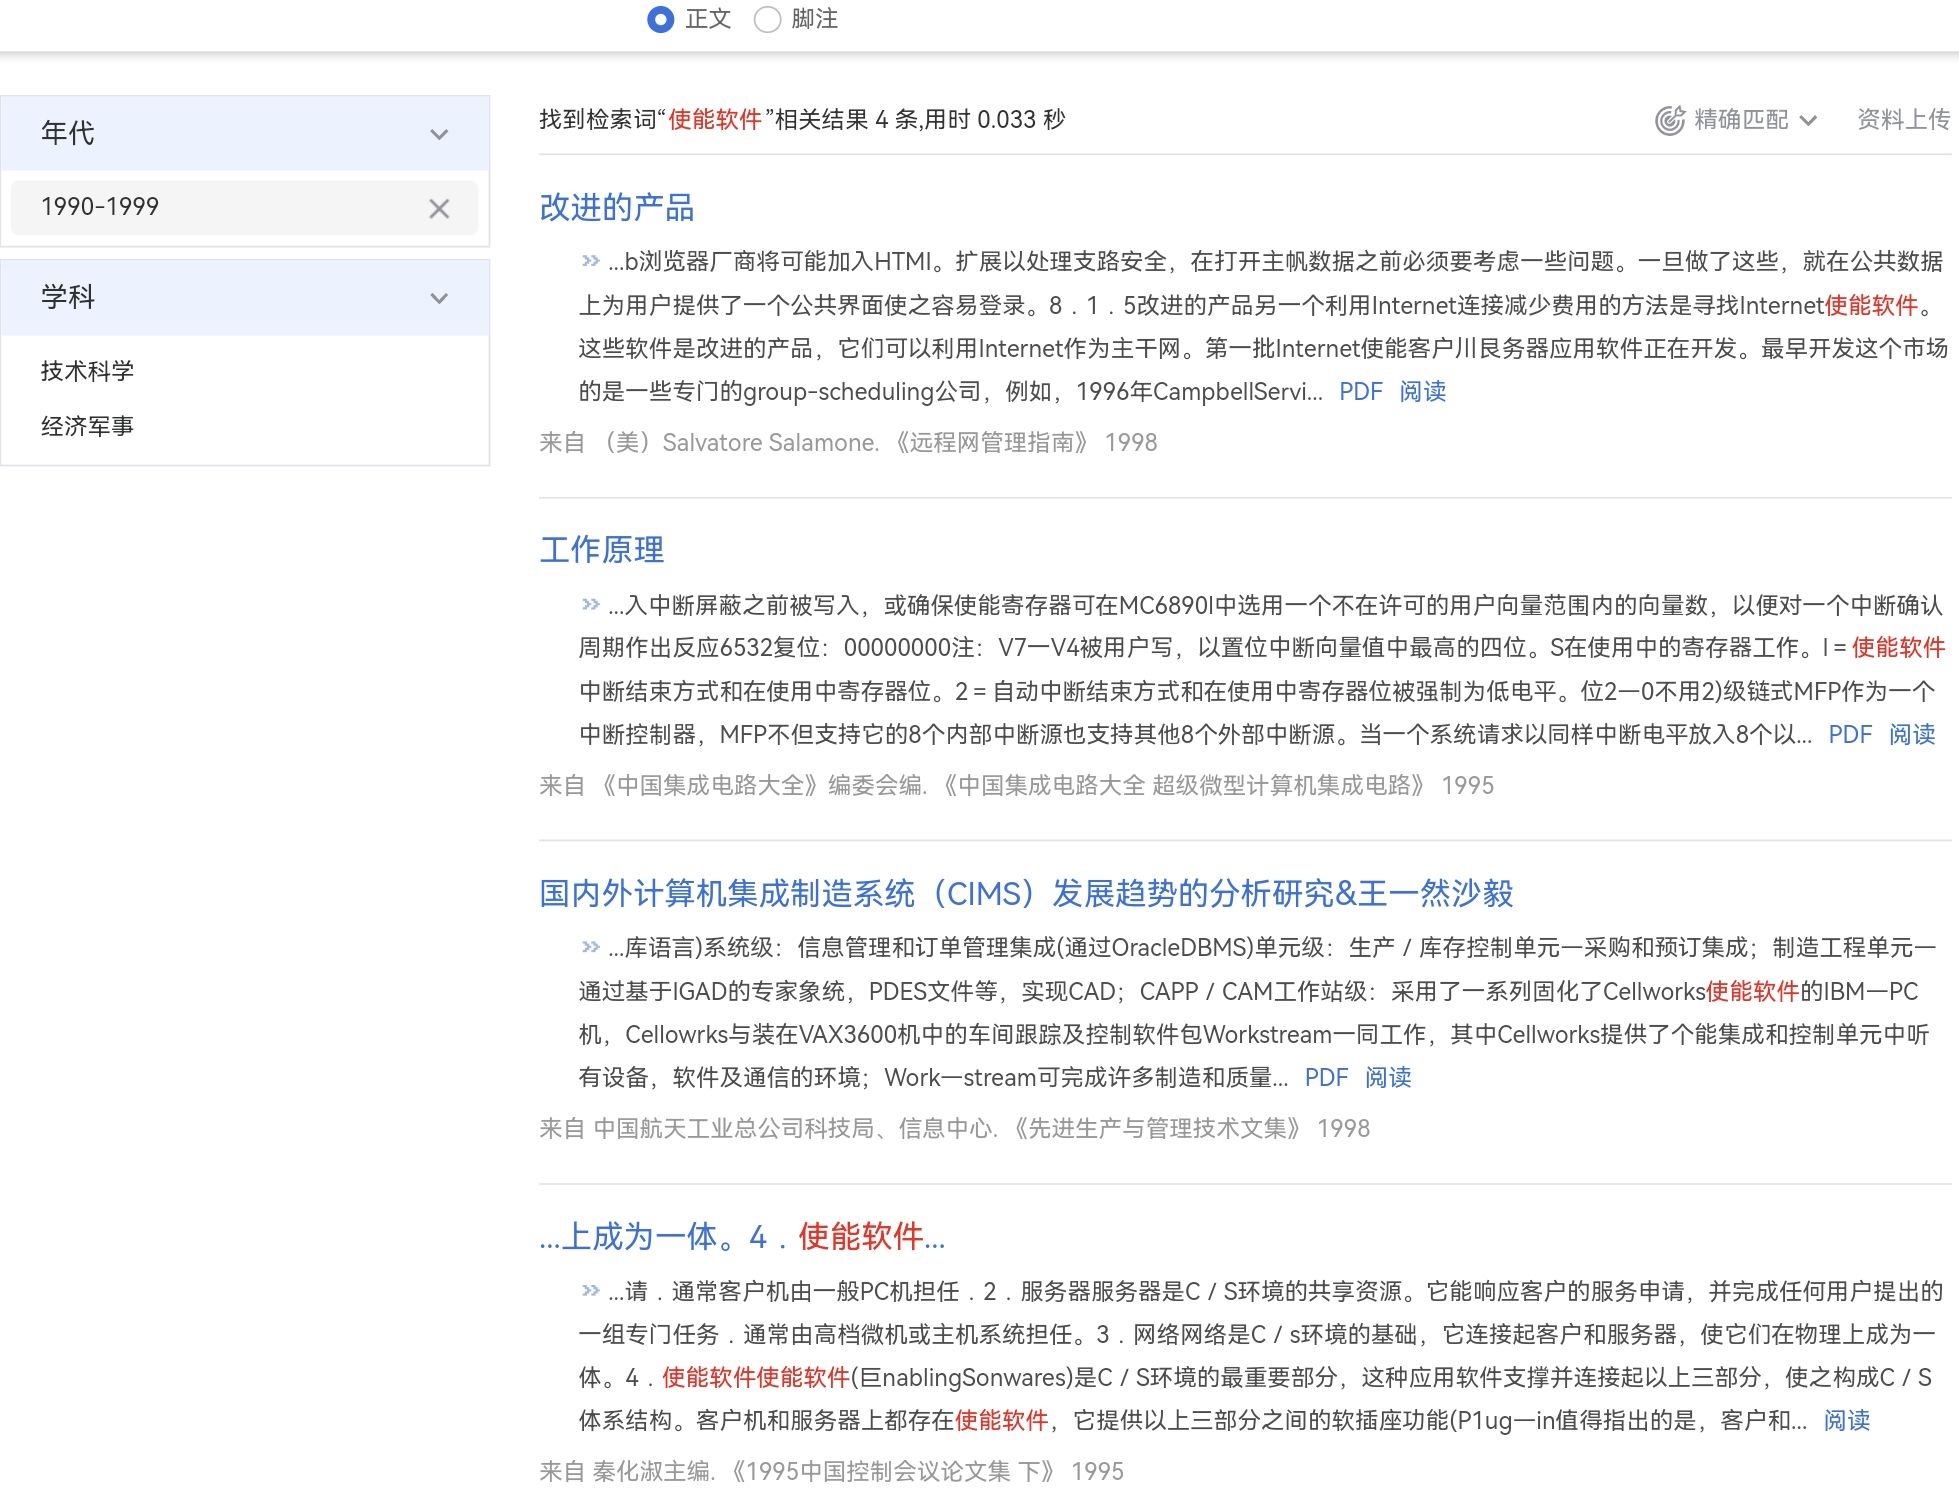Open result titled 改进的产品
The image size is (1959, 1502).
pyautogui.click(x=616, y=207)
